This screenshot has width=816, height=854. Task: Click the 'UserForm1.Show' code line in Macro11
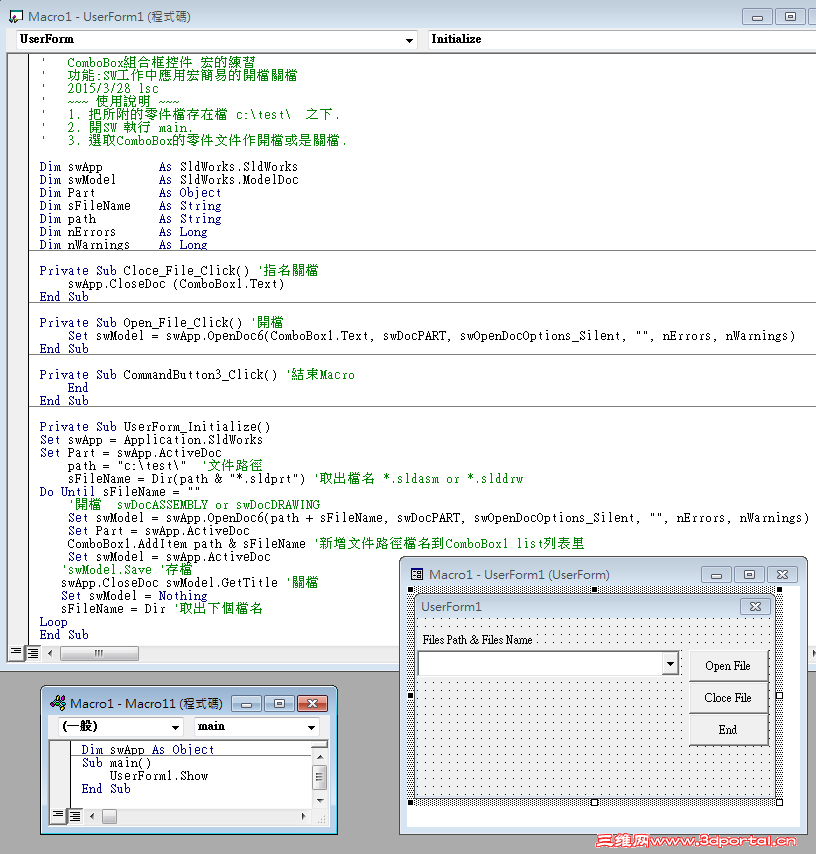tap(159, 776)
